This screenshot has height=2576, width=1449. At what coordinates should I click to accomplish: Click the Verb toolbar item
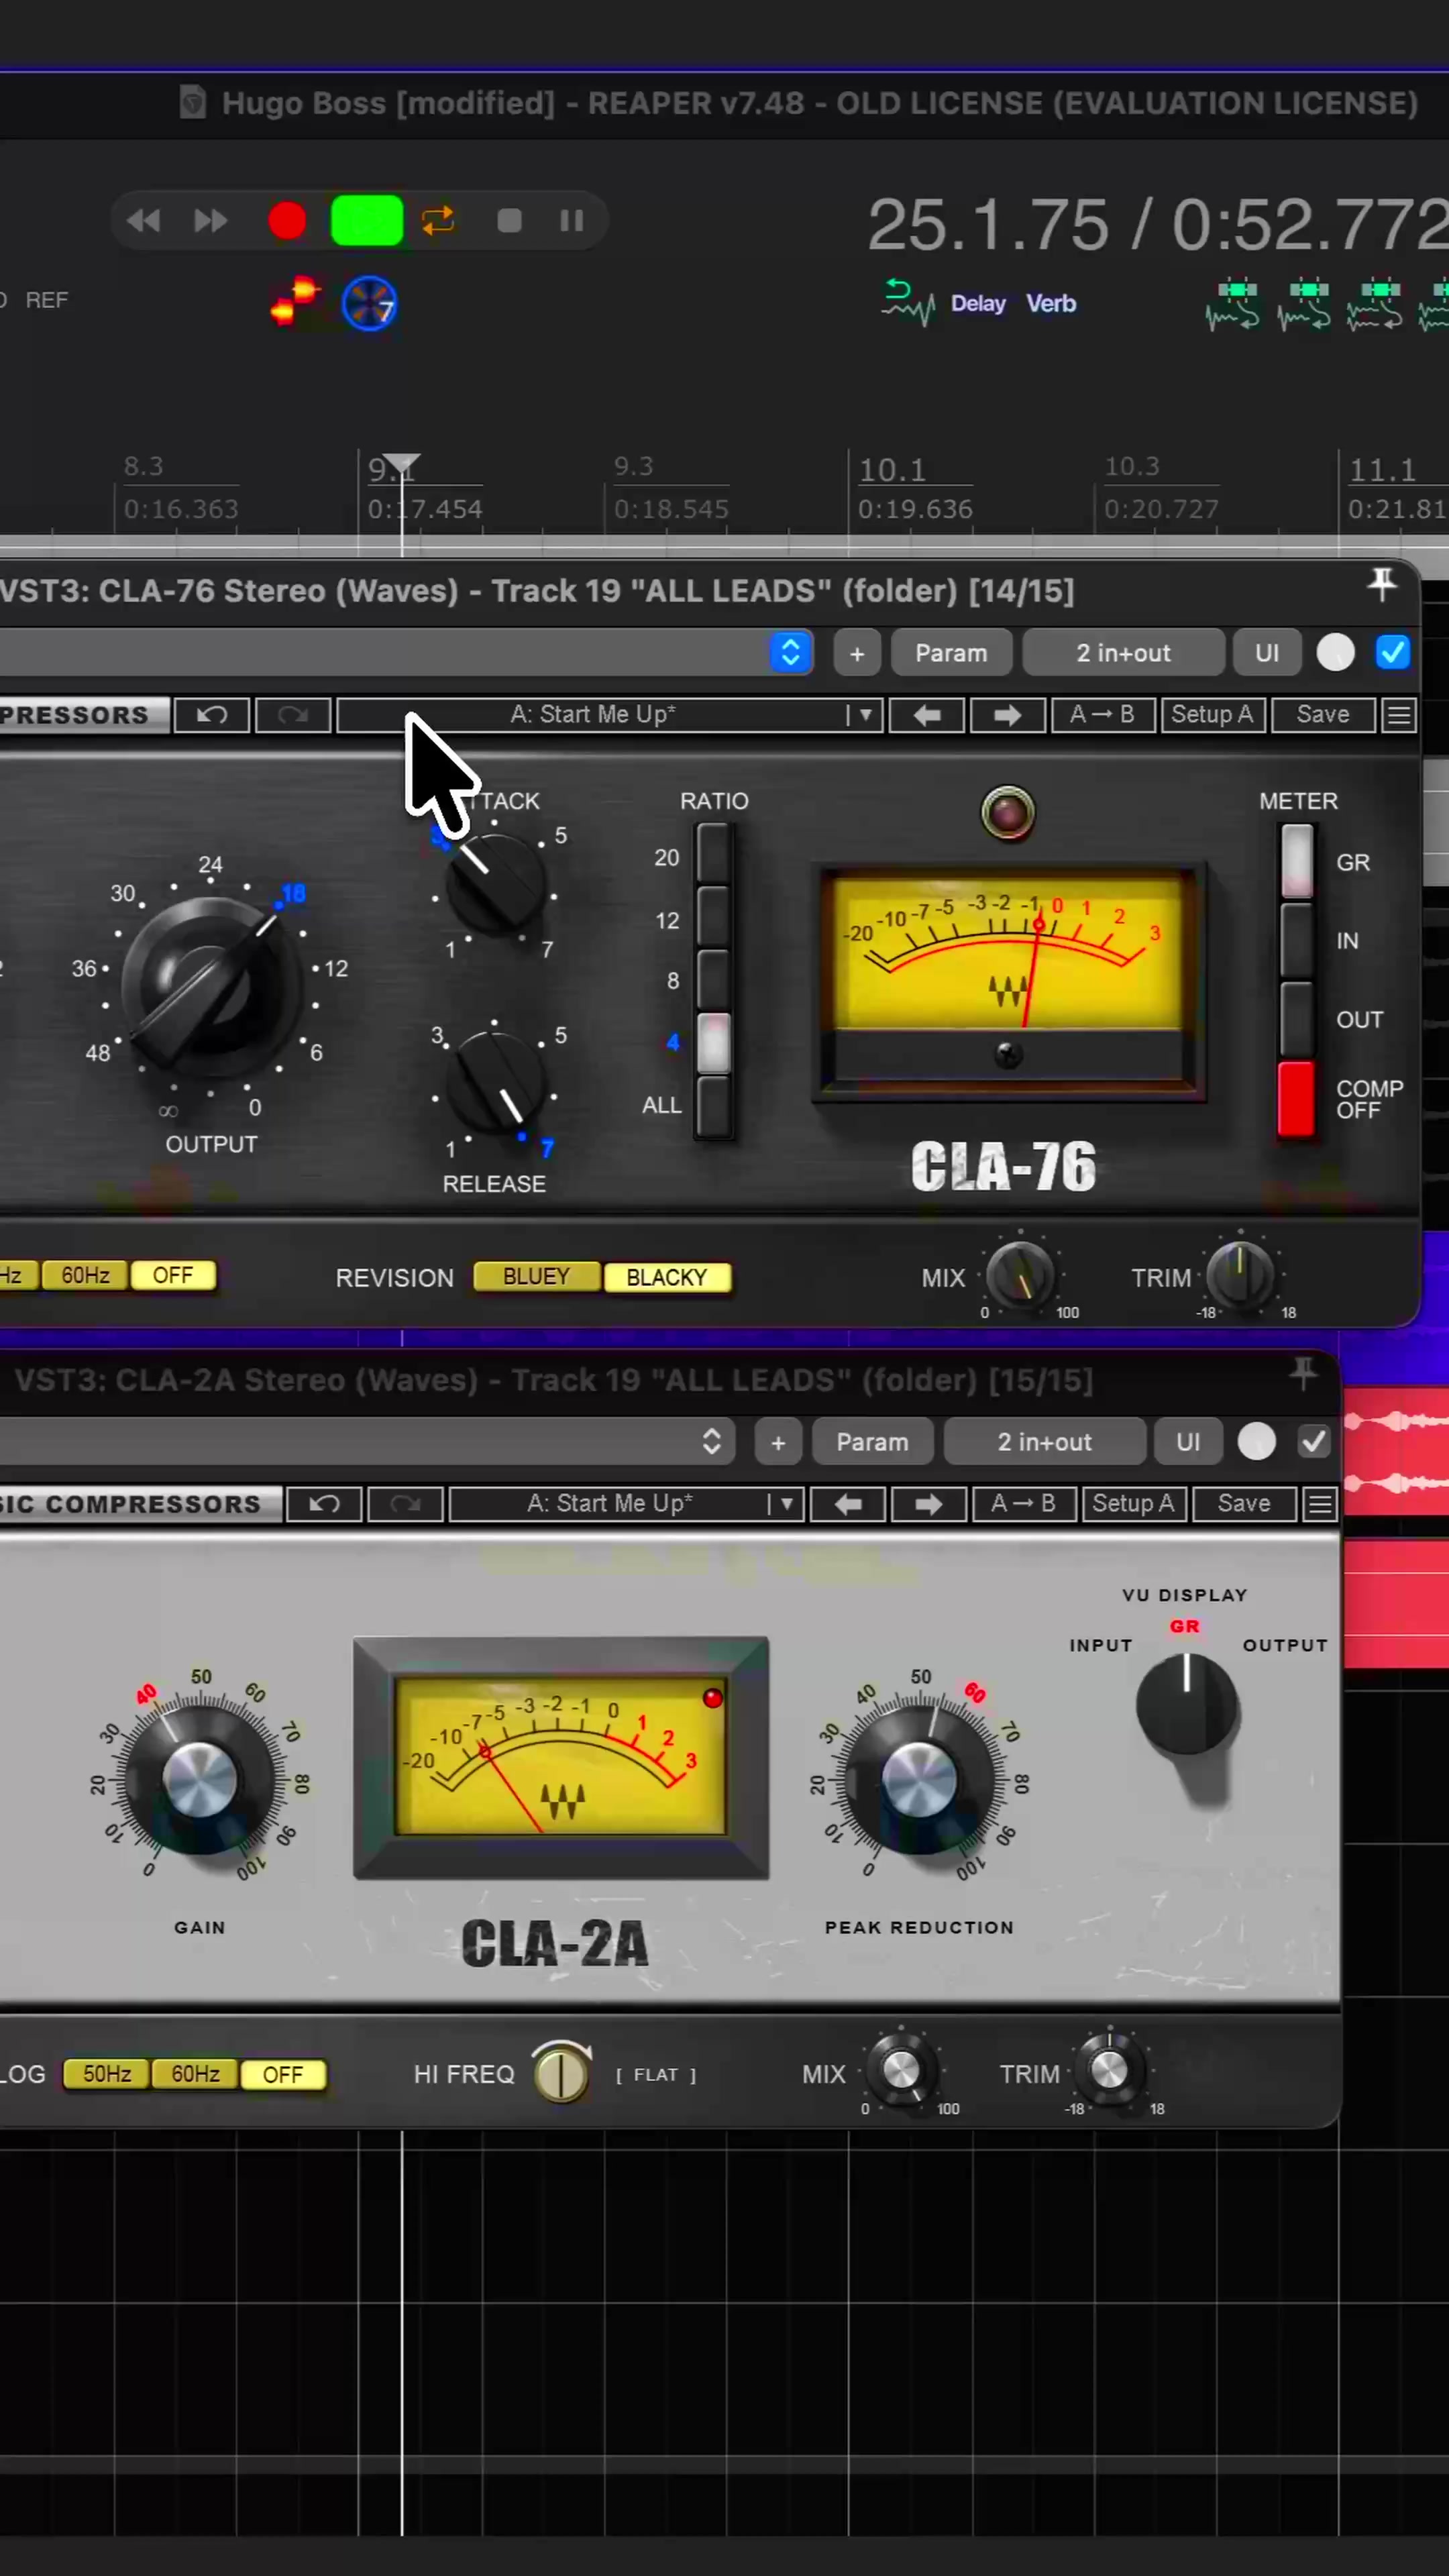[1051, 303]
